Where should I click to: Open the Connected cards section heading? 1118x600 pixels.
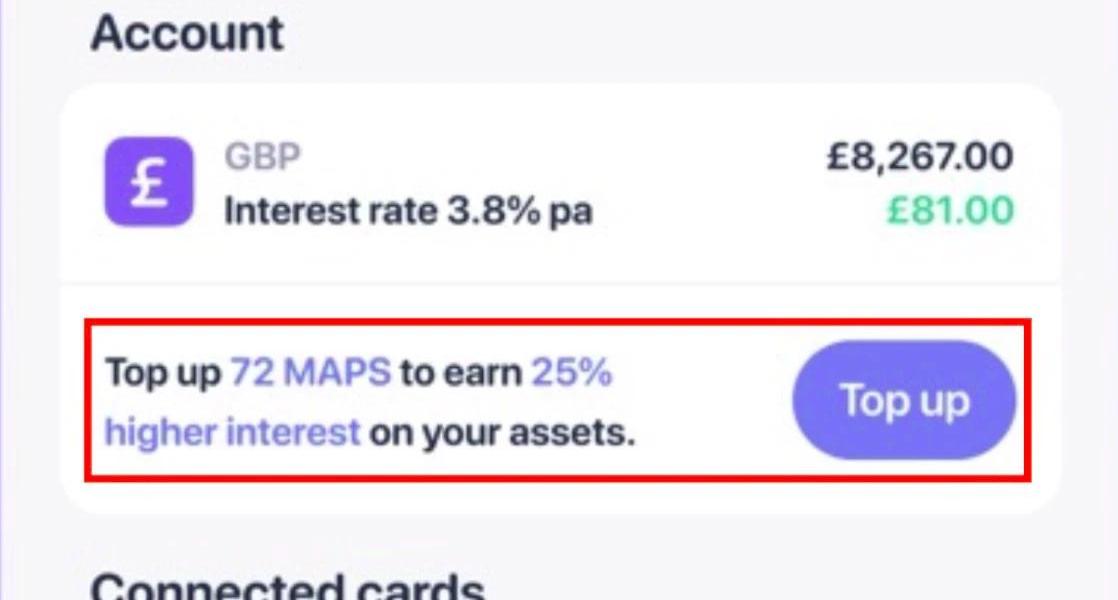point(288,585)
